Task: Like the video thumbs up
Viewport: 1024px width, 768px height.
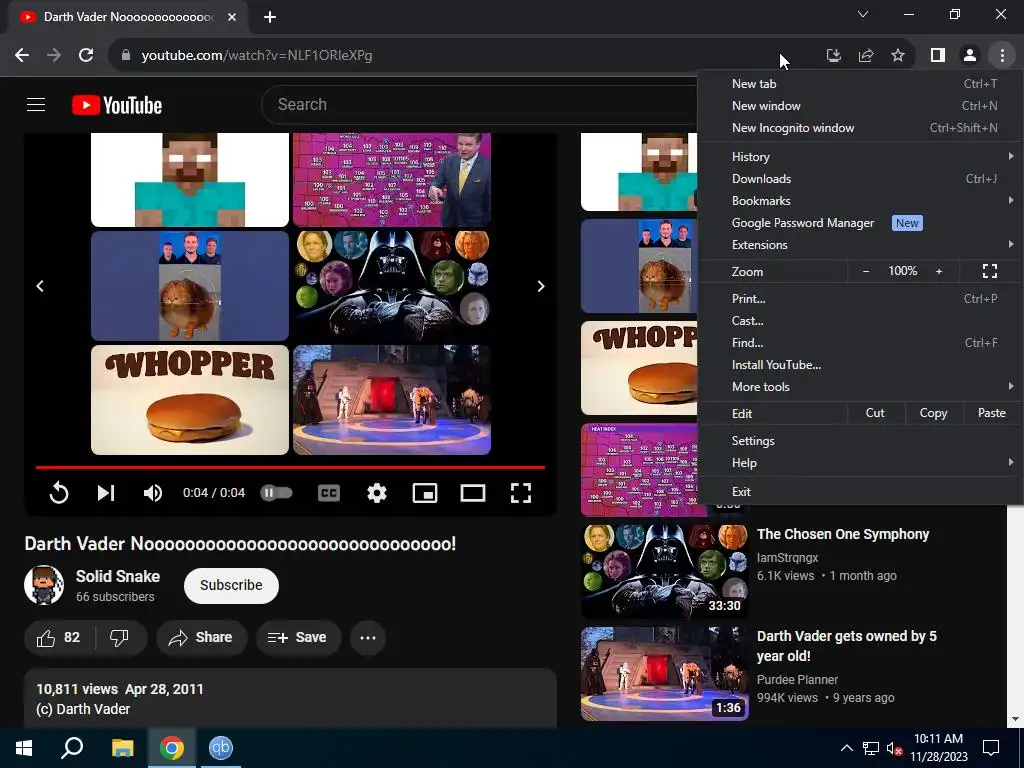Action: (x=59, y=637)
